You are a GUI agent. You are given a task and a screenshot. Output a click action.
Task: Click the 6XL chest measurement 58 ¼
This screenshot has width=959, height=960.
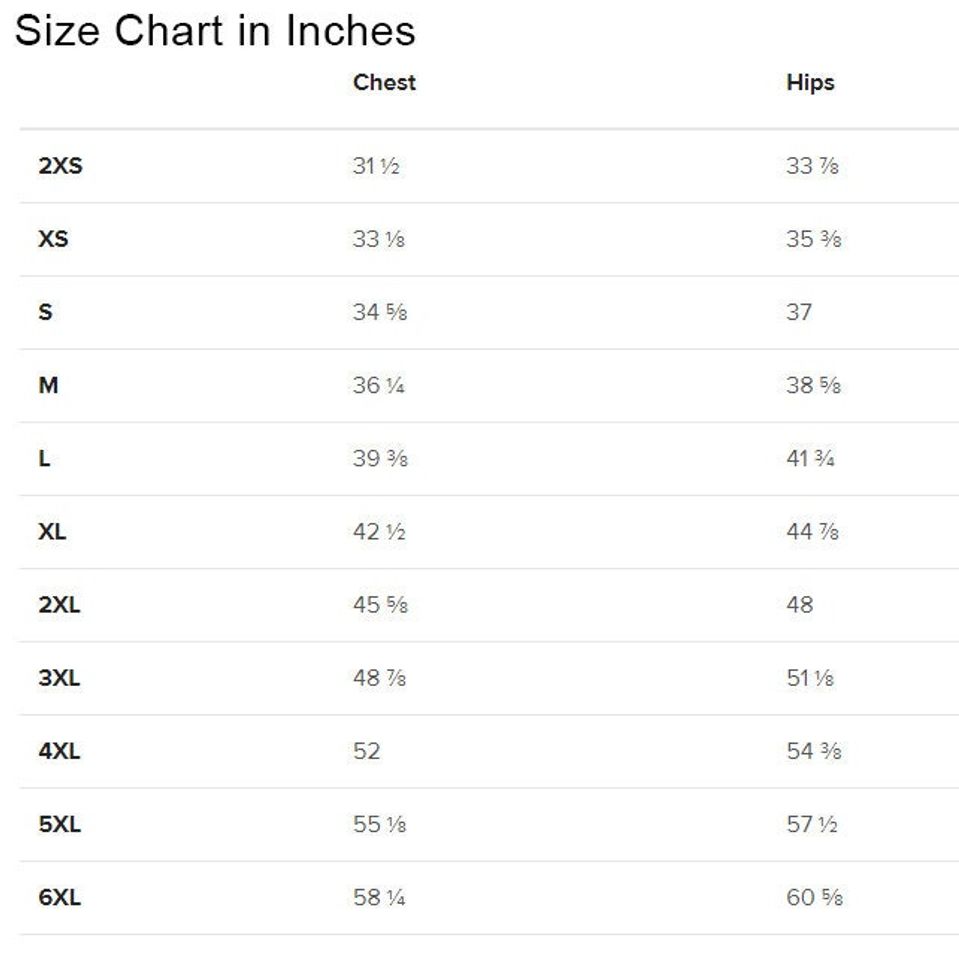(x=378, y=898)
